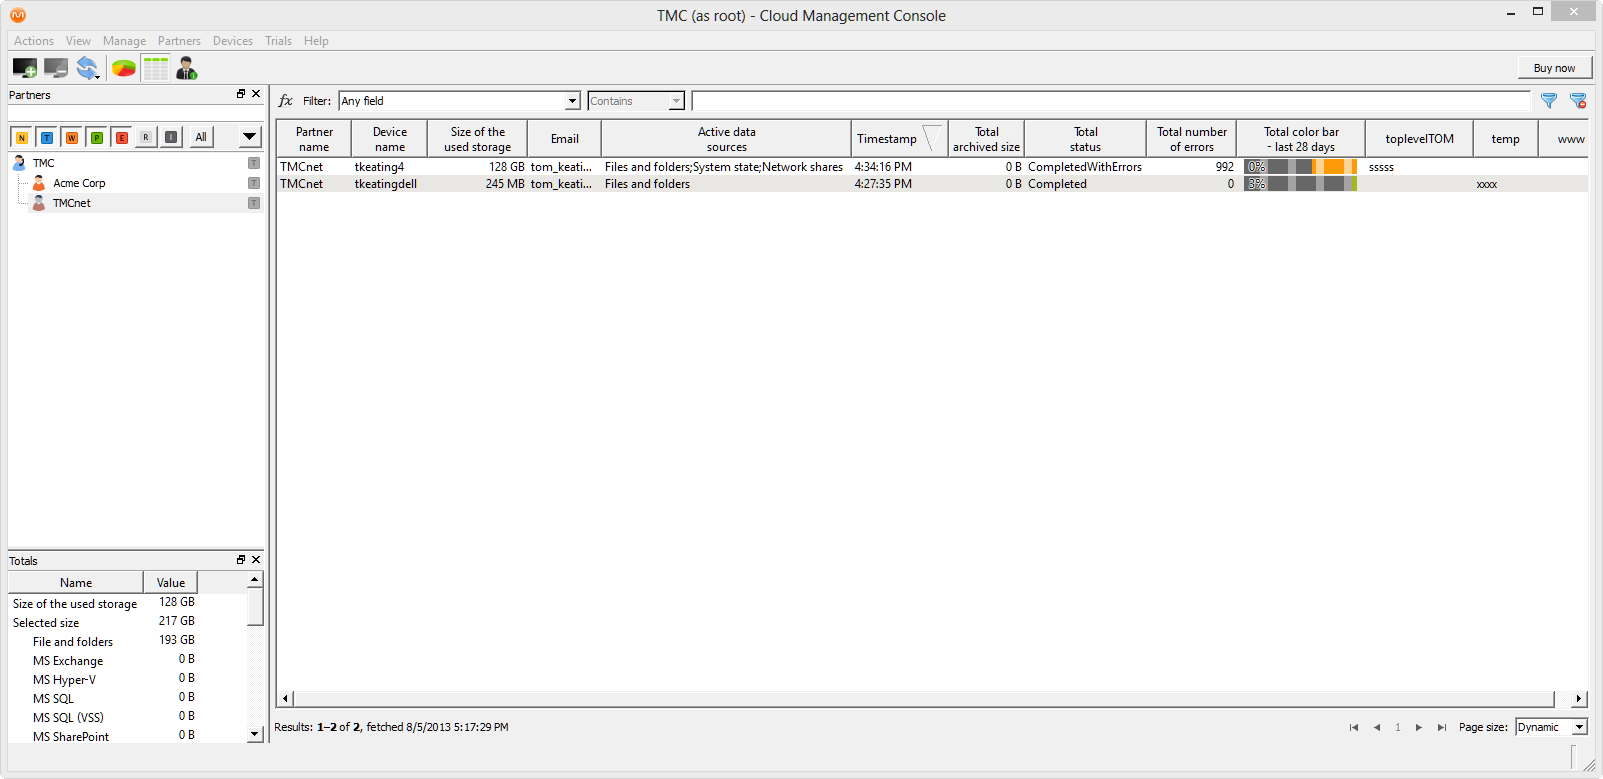Click the Buy now button
The height and width of the screenshot is (779, 1603).
(x=1554, y=68)
